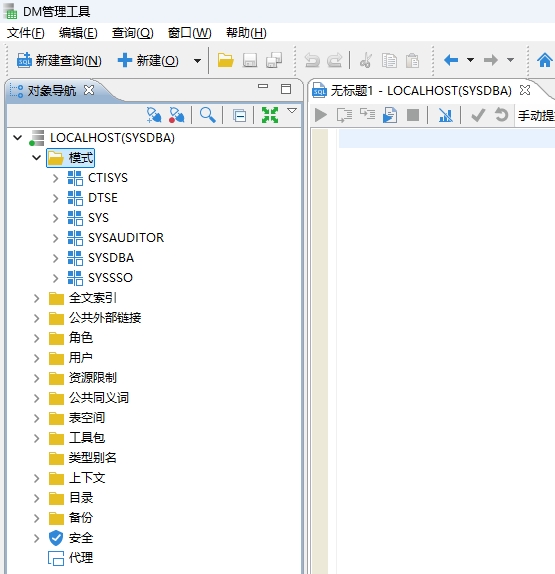The width and height of the screenshot is (555, 574).
Task: Expand the 表空间 tablespace folder
Action: point(36,418)
